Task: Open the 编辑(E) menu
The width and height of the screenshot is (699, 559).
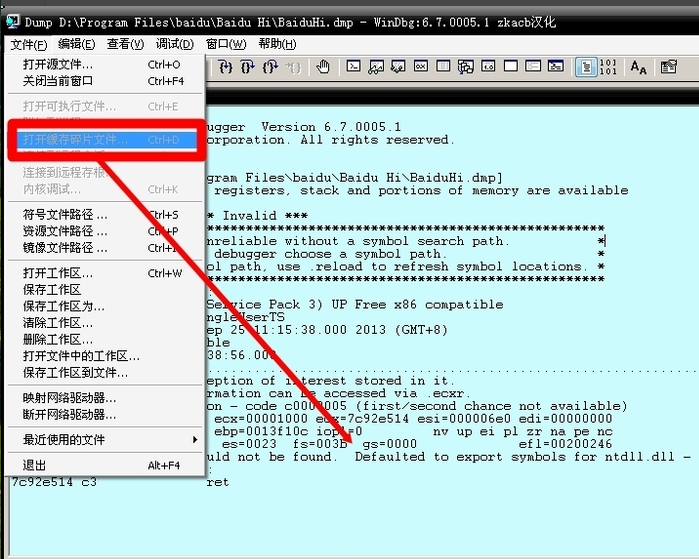Action: 76,44
